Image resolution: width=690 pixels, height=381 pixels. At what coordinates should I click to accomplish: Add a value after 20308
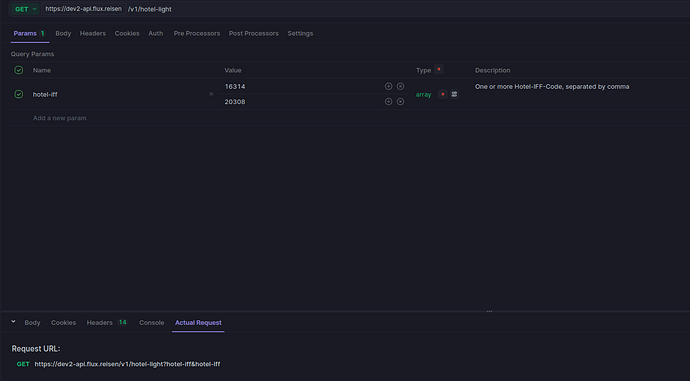[x=388, y=102]
